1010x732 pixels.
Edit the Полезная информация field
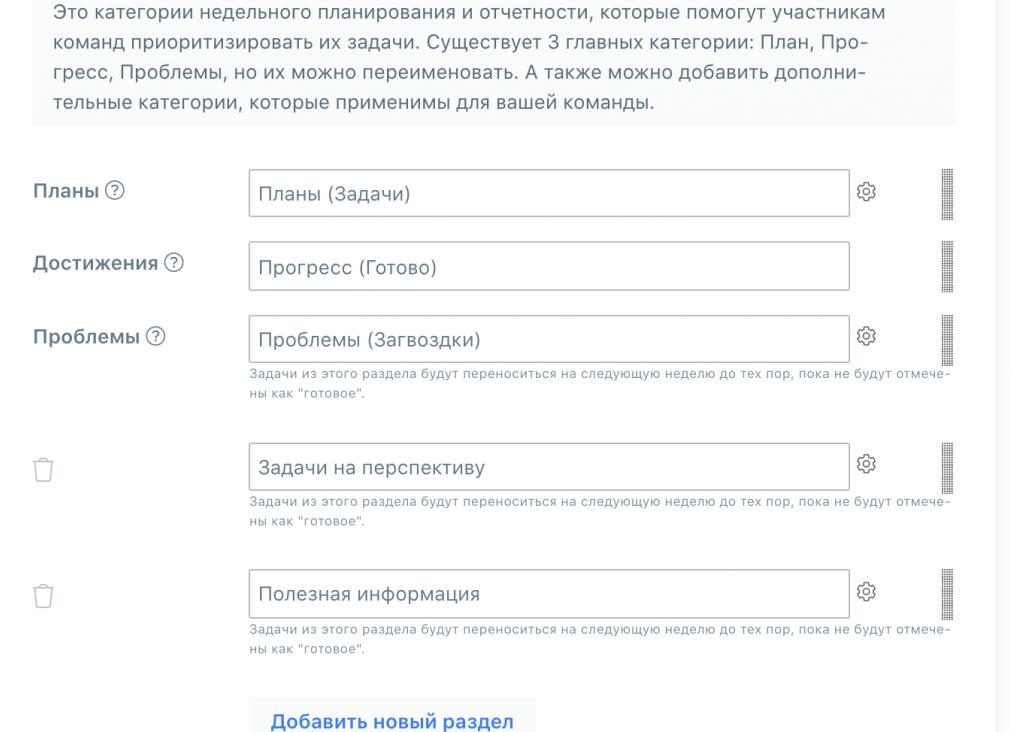coord(549,593)
